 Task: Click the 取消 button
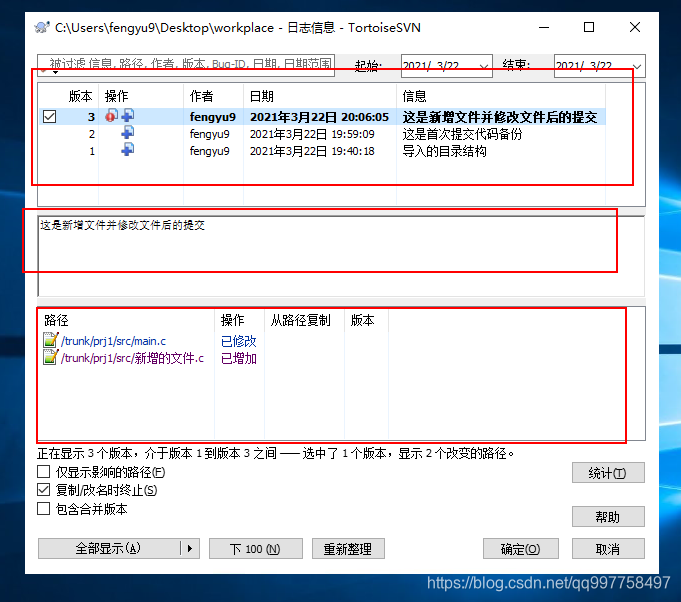click(608, 549)
